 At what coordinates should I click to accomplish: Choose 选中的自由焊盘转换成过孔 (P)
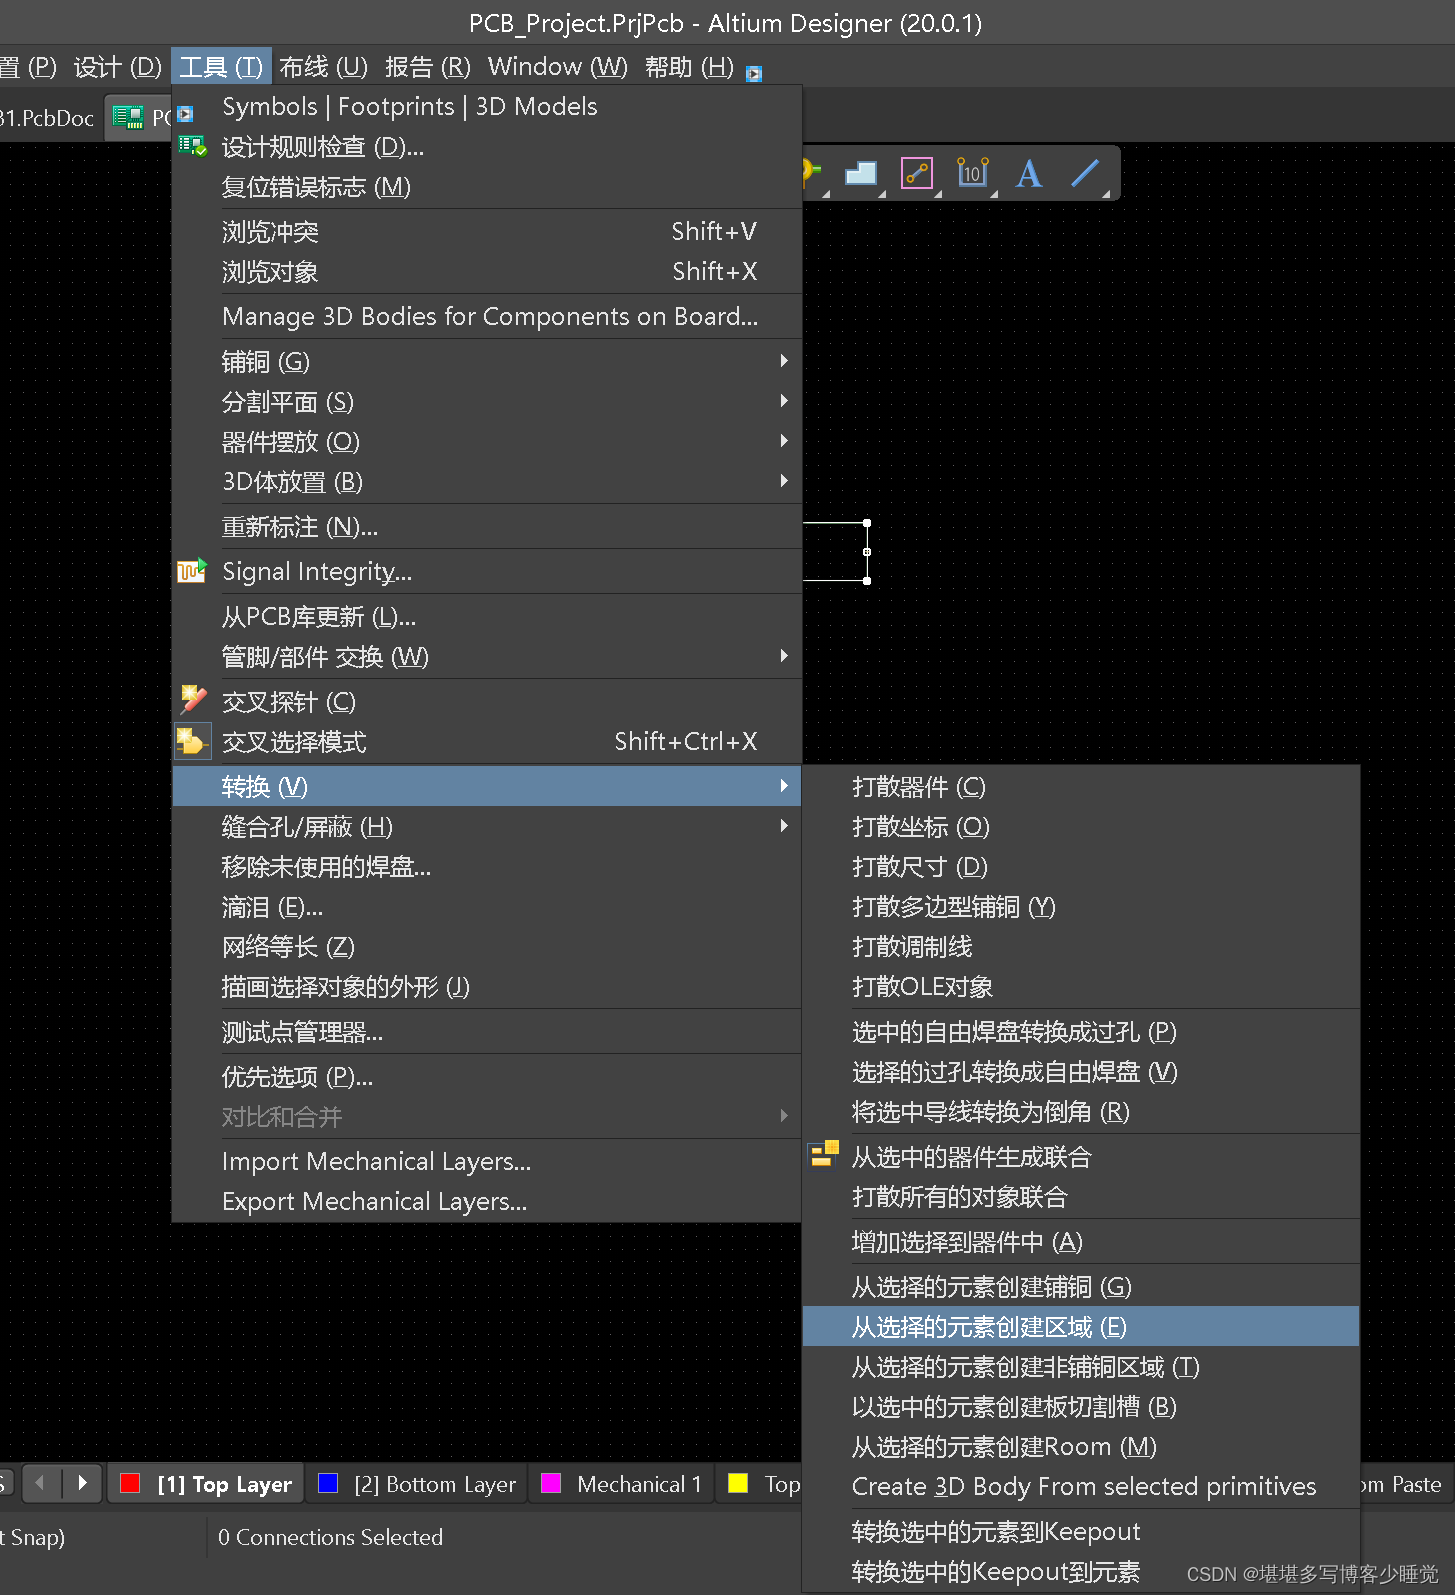(1081, 1031)
